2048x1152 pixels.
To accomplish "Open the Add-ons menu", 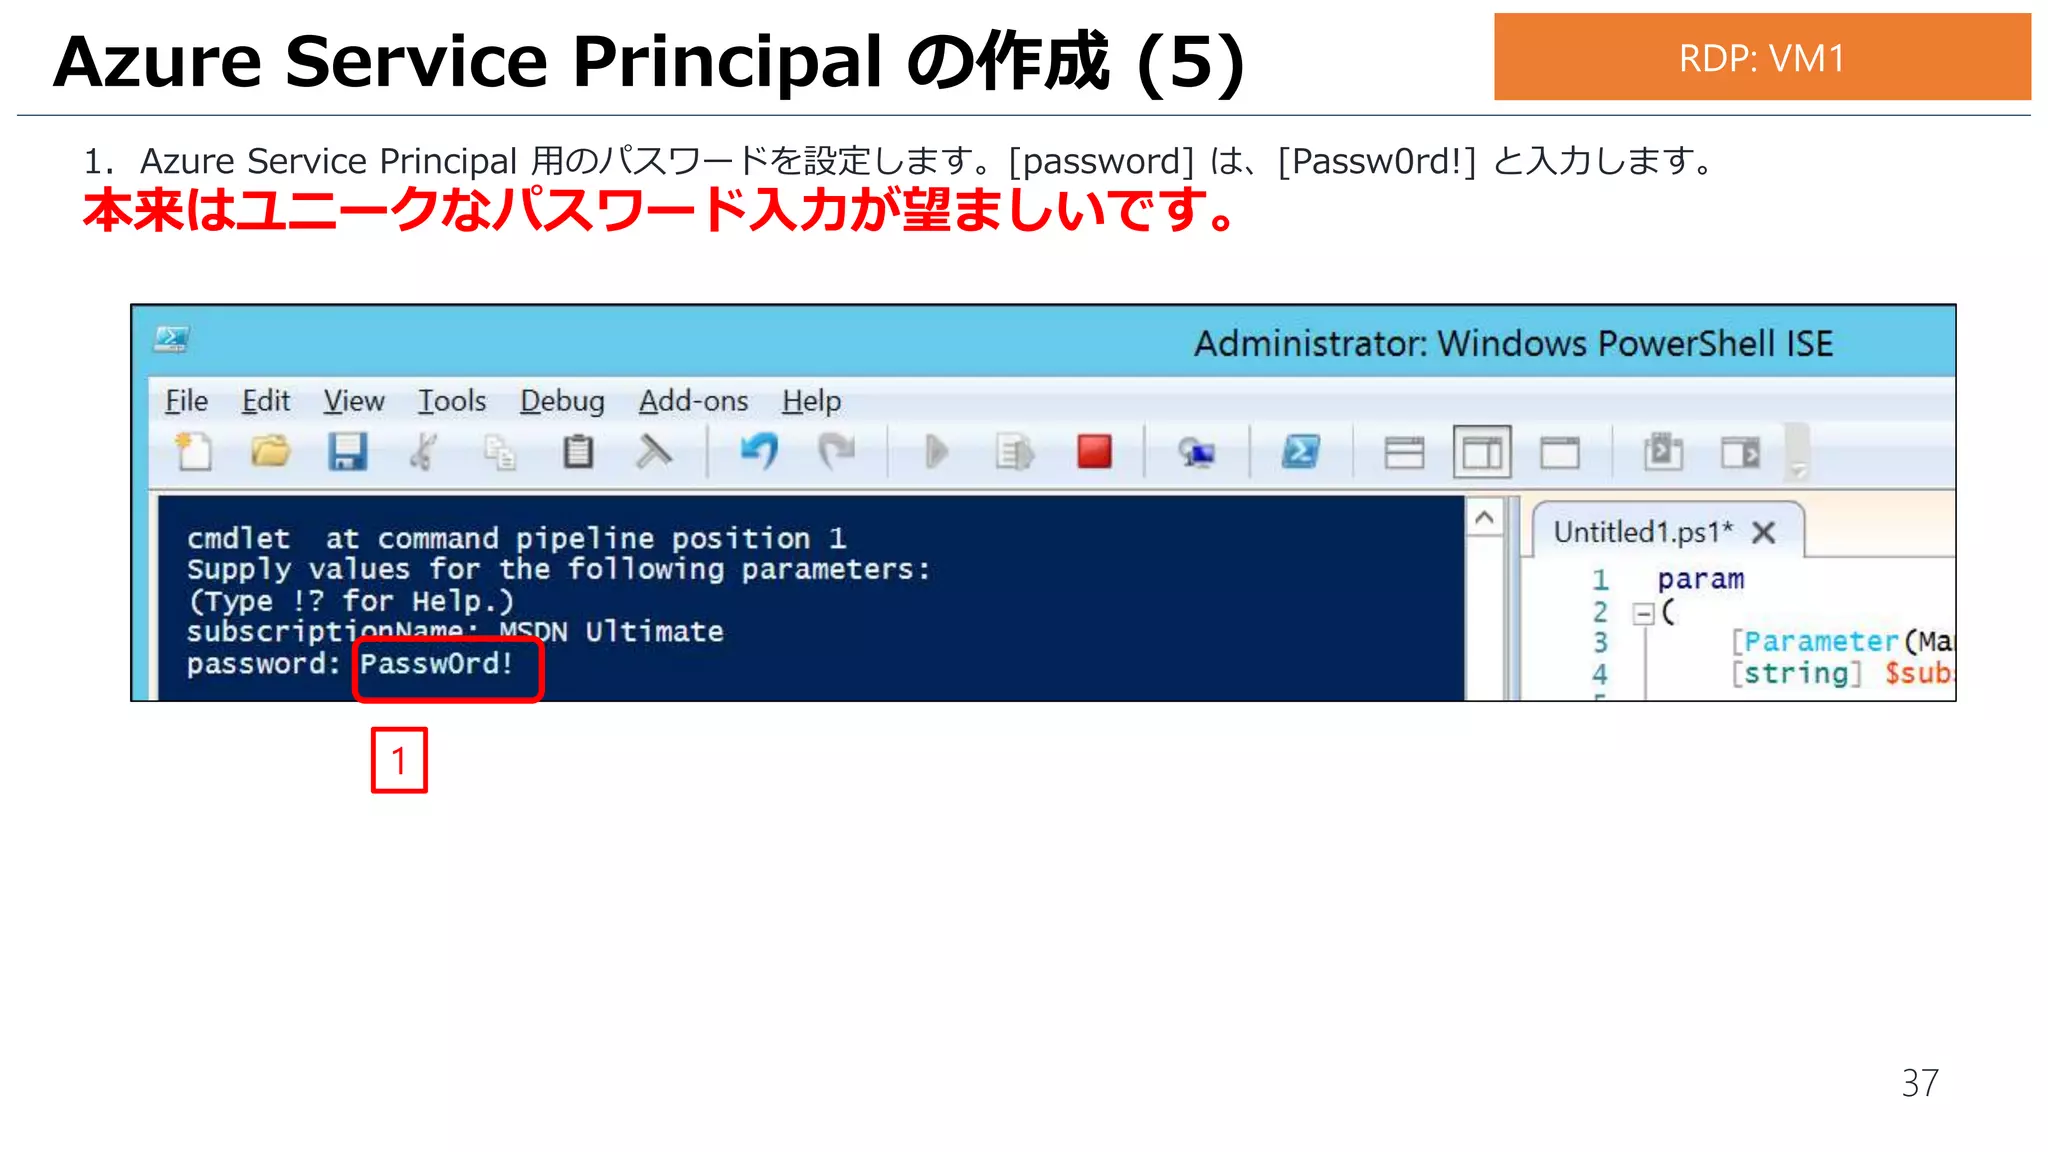I will coord(693,401).
